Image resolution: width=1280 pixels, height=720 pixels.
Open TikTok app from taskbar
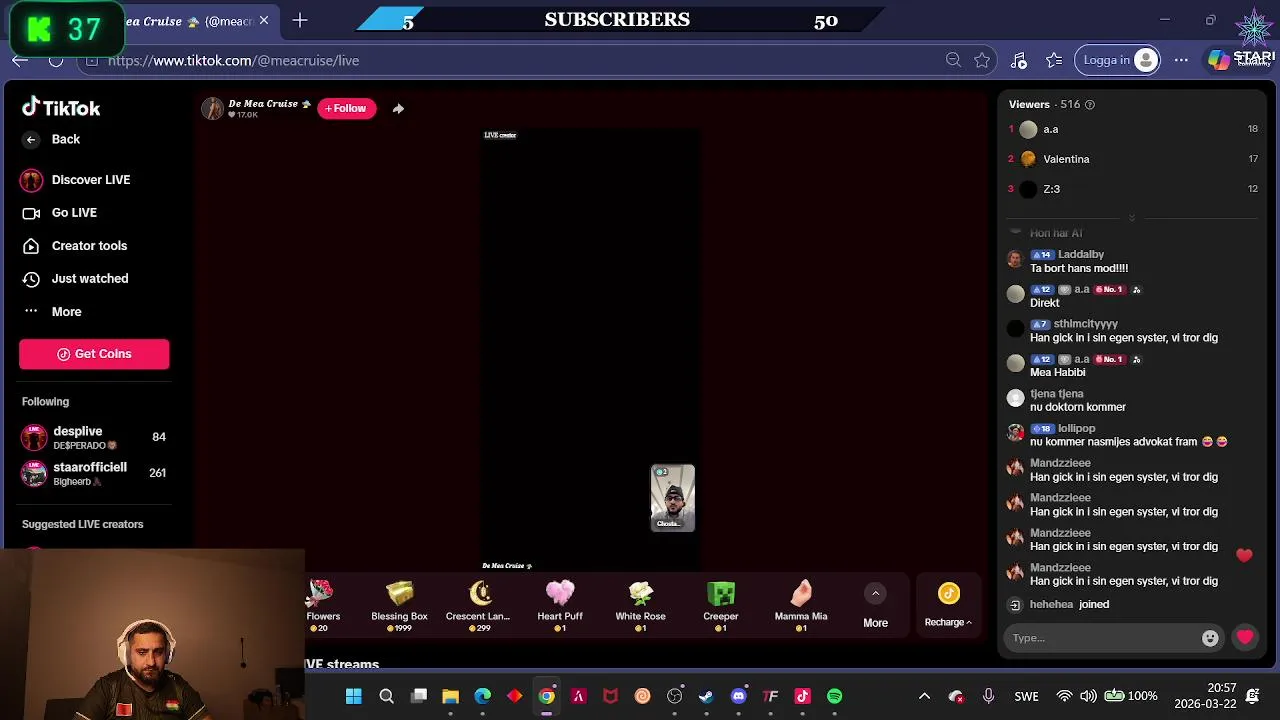[x=803, y=696]
